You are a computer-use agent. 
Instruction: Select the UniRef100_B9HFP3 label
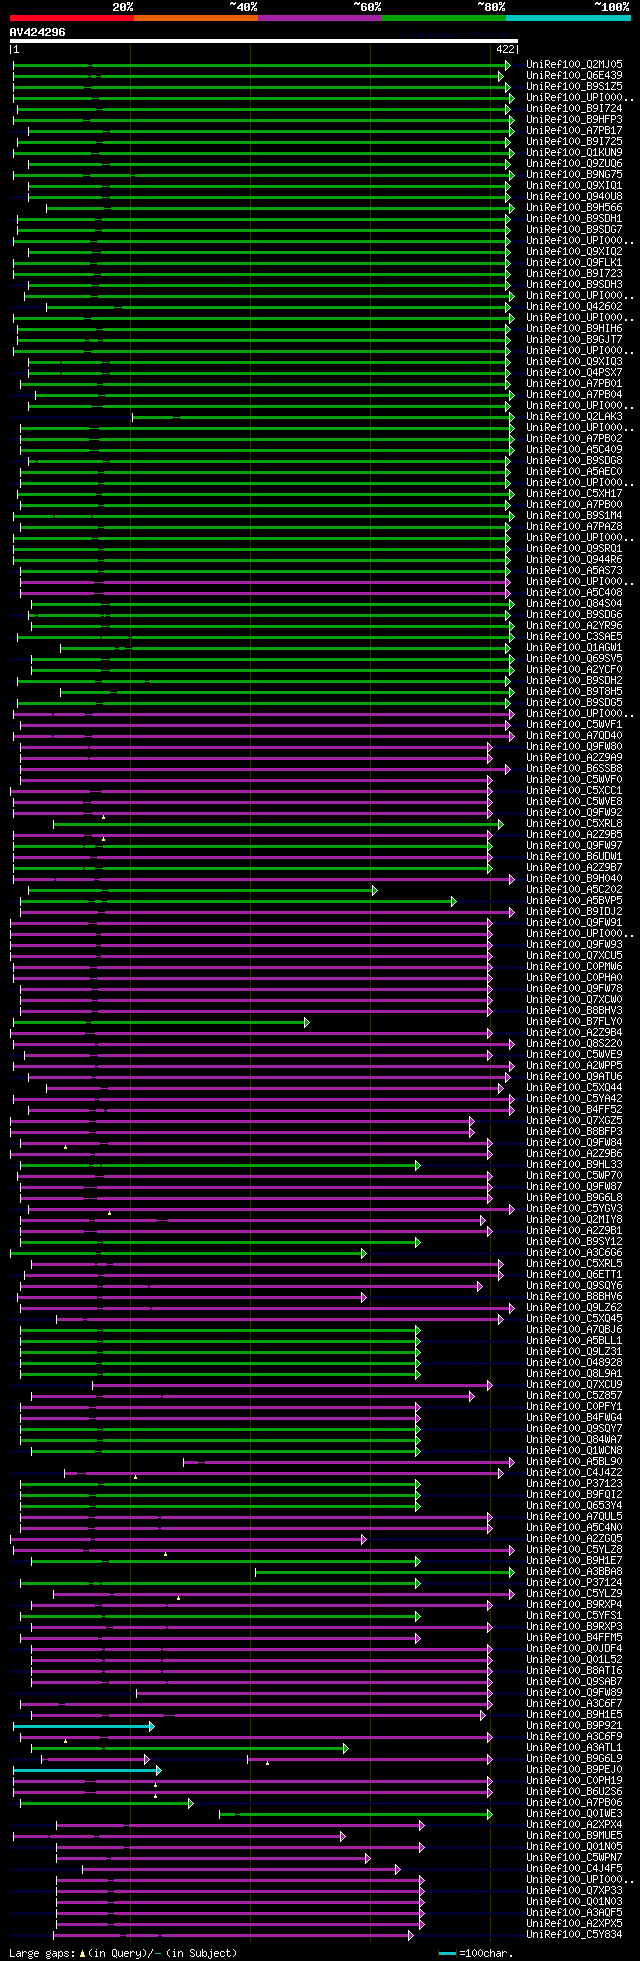pyautogui.click(x=574, y=119)
